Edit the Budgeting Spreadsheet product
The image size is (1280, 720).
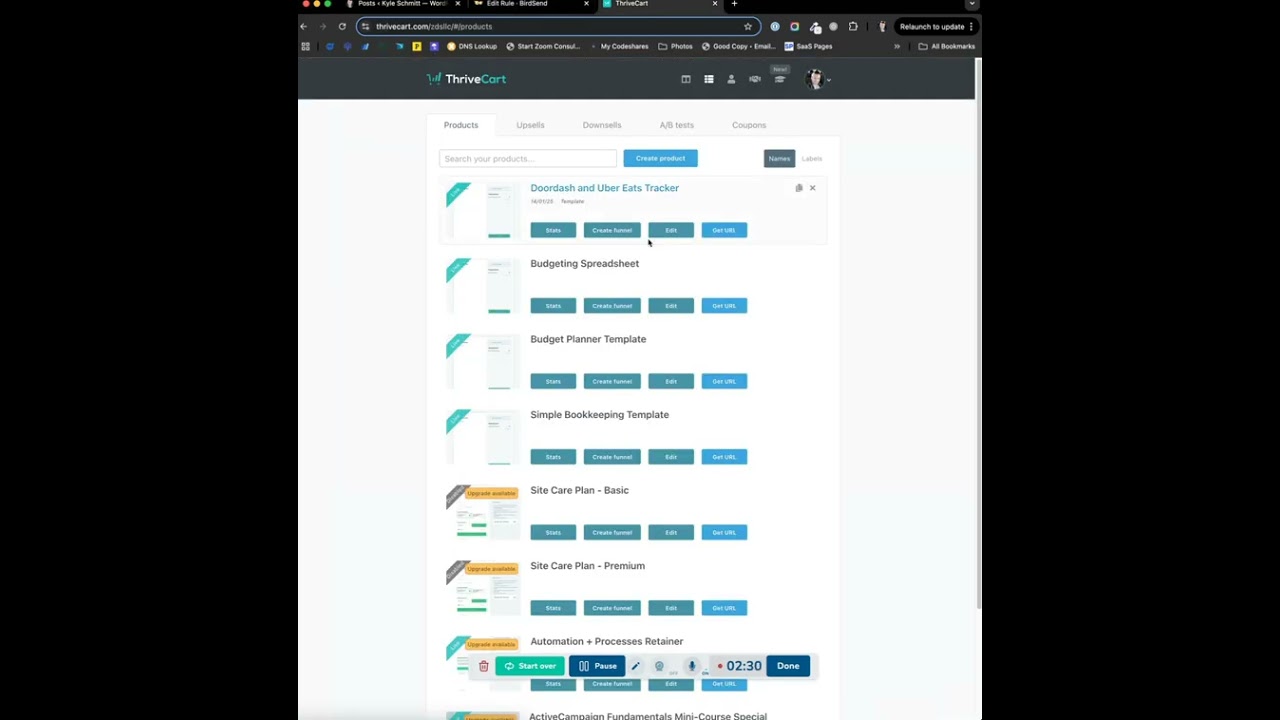point(671,306)
